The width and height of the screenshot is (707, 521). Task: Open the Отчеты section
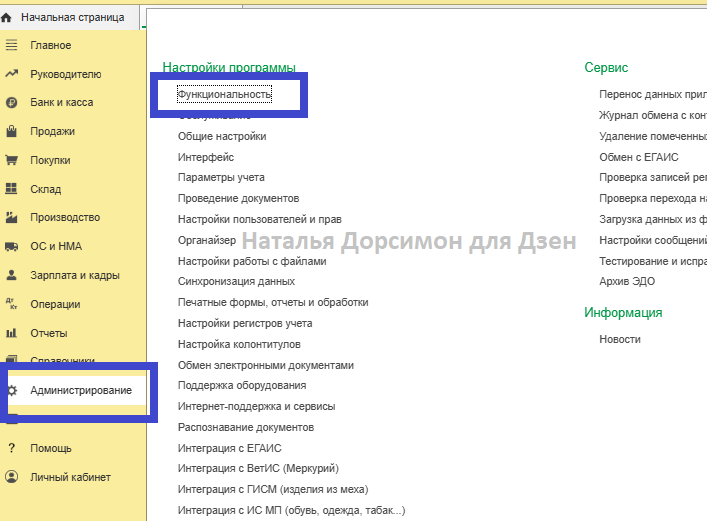click(49, 333)
